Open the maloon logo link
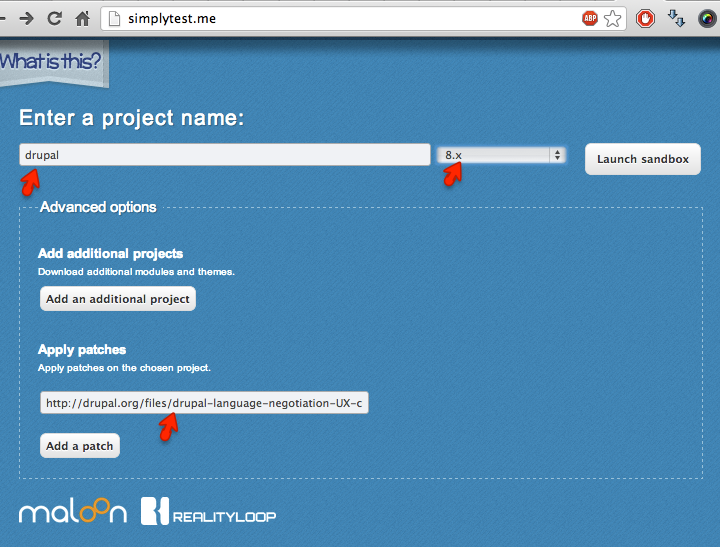This screenshot has height=547, width=720. click(x=73, y=511)
